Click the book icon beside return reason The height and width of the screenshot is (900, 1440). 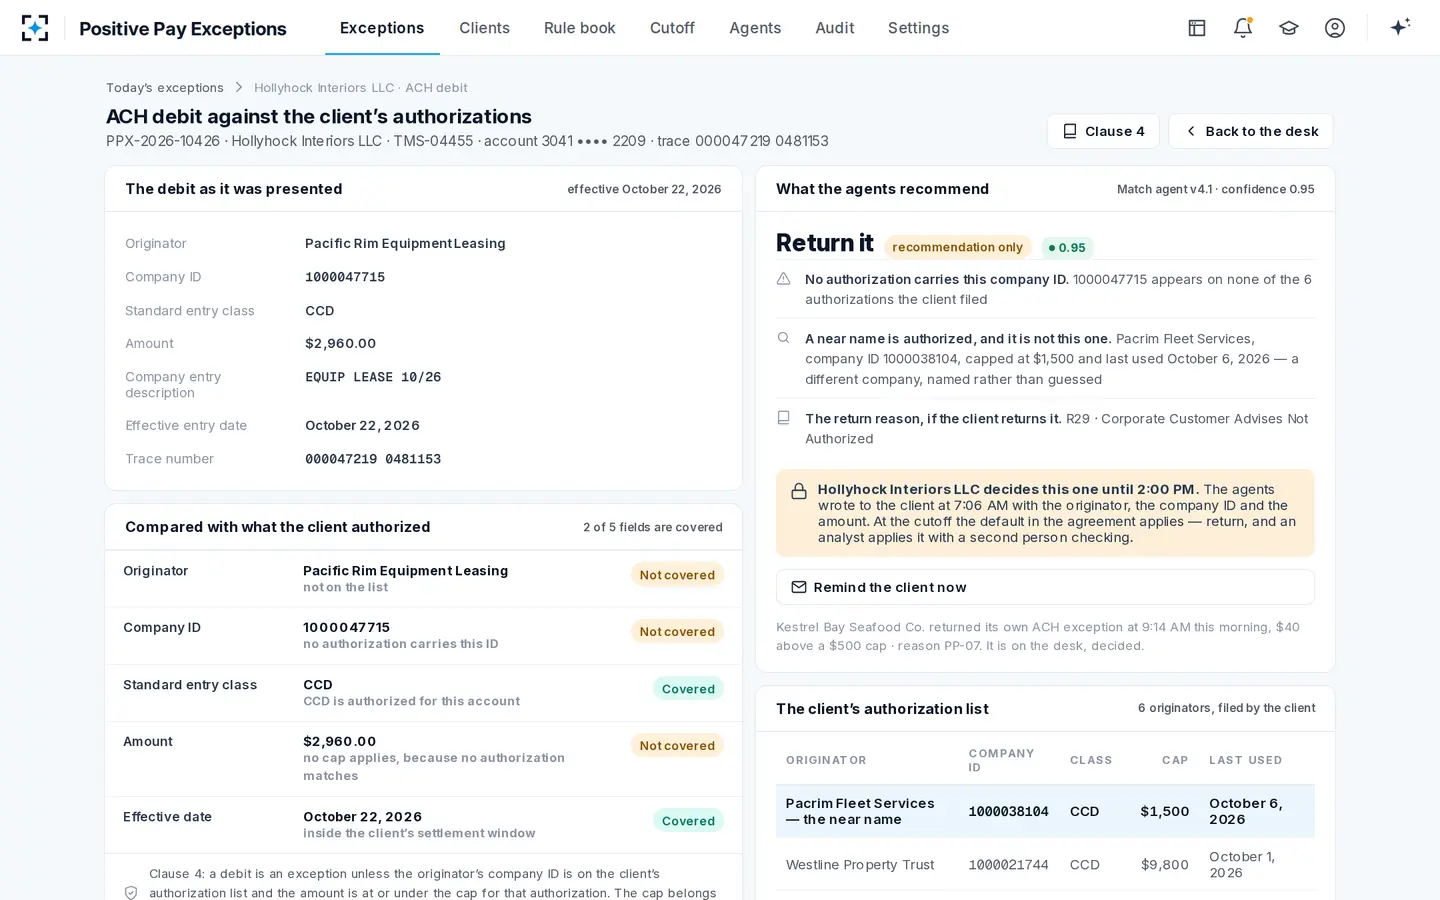point(784,418)
